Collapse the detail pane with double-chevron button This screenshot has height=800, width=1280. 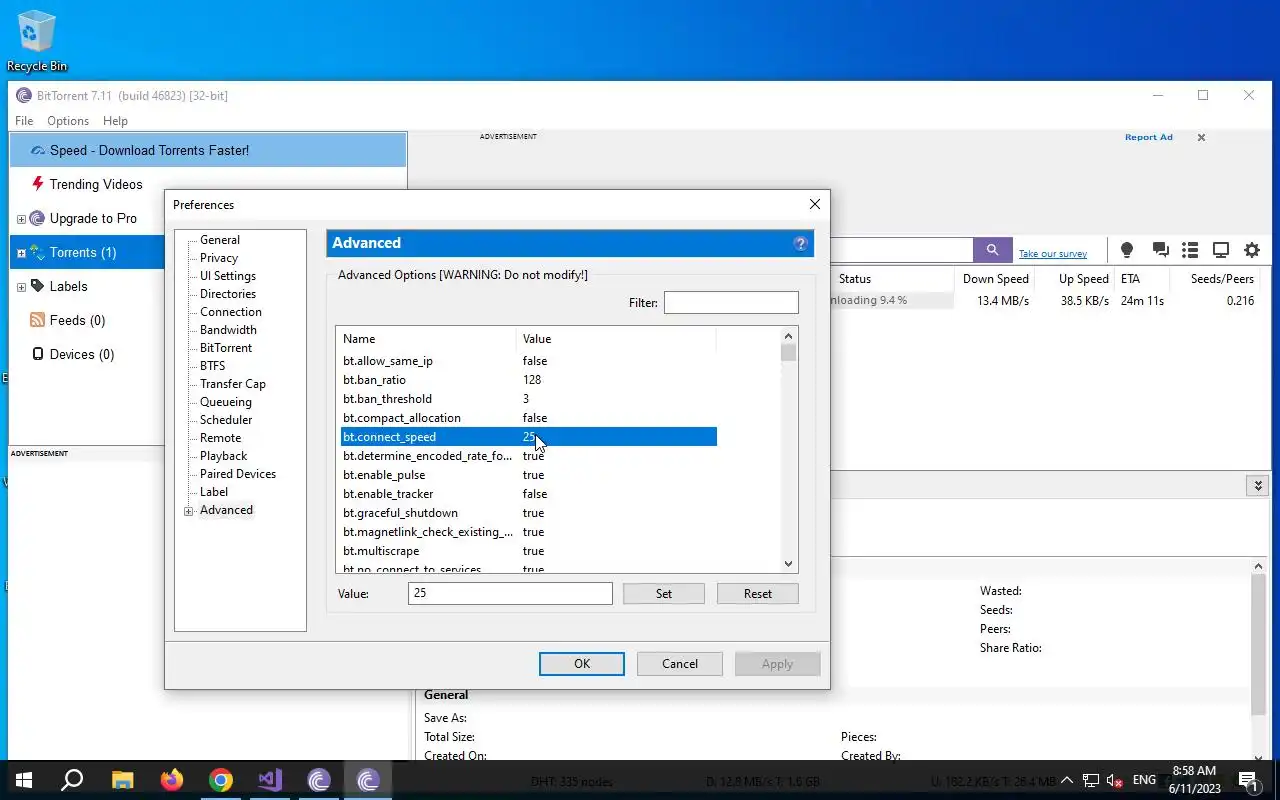(1258, 485)
